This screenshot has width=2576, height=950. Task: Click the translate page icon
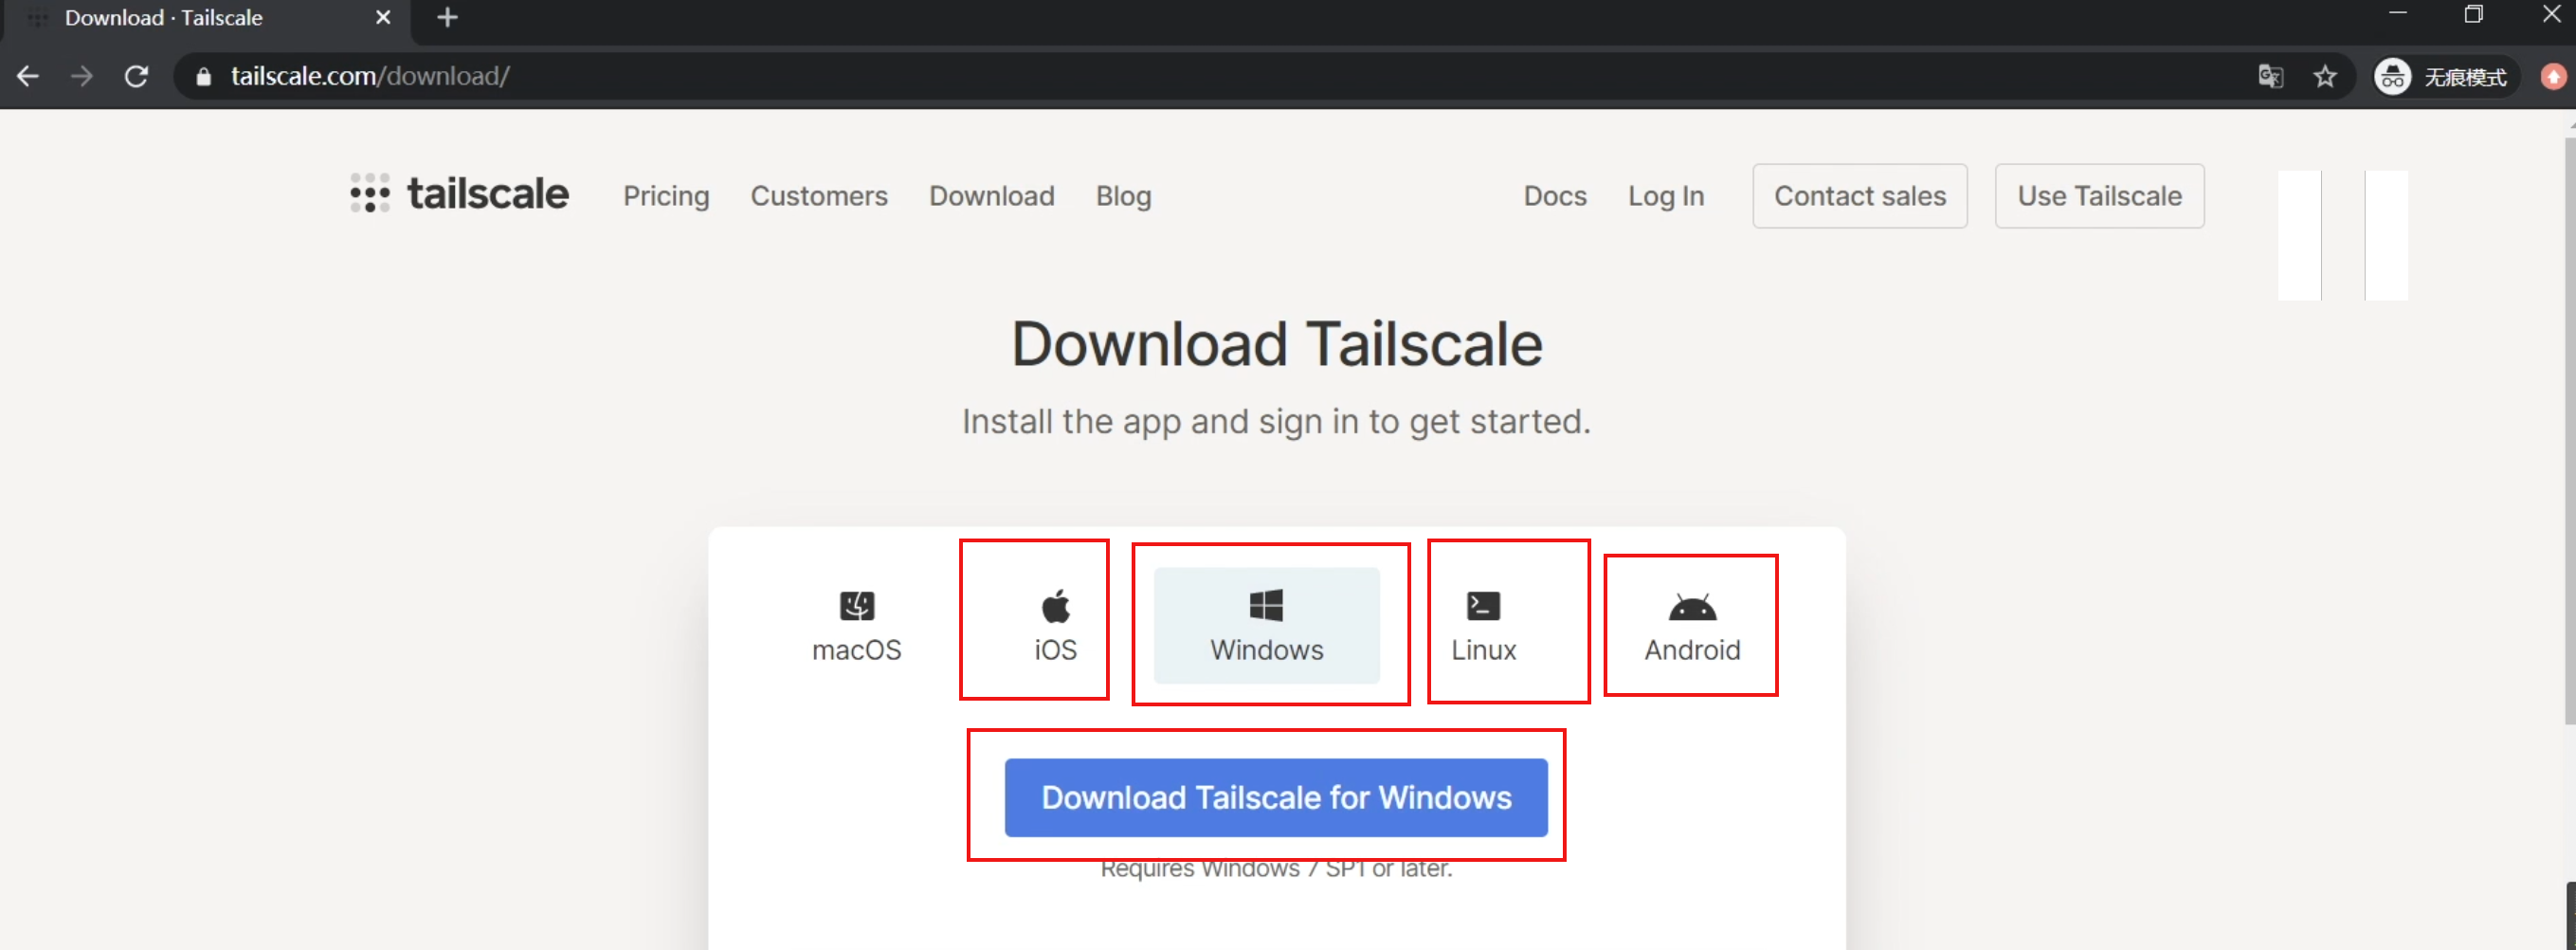pos(2270,77)
